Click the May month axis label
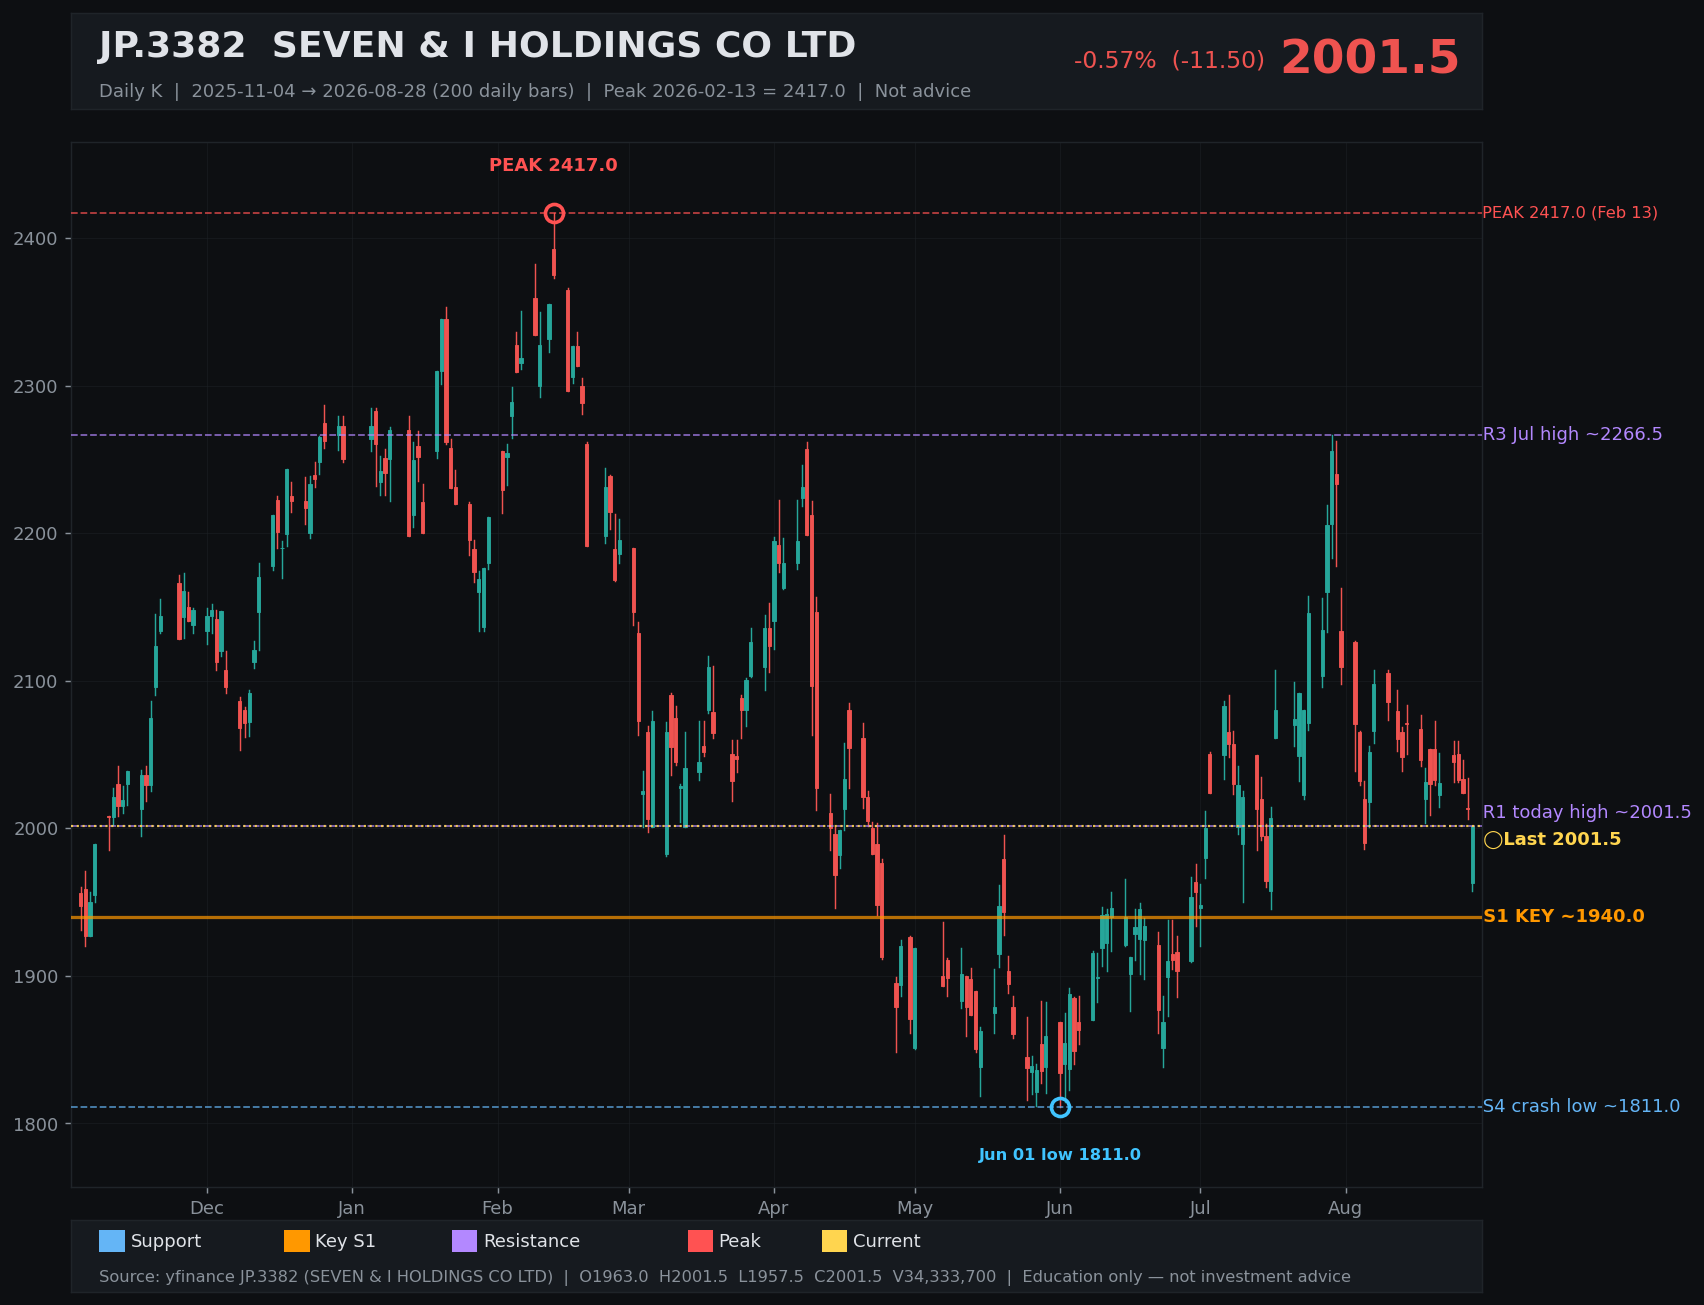This screenshot has width=1704, height=1305. coord(915,1208)
